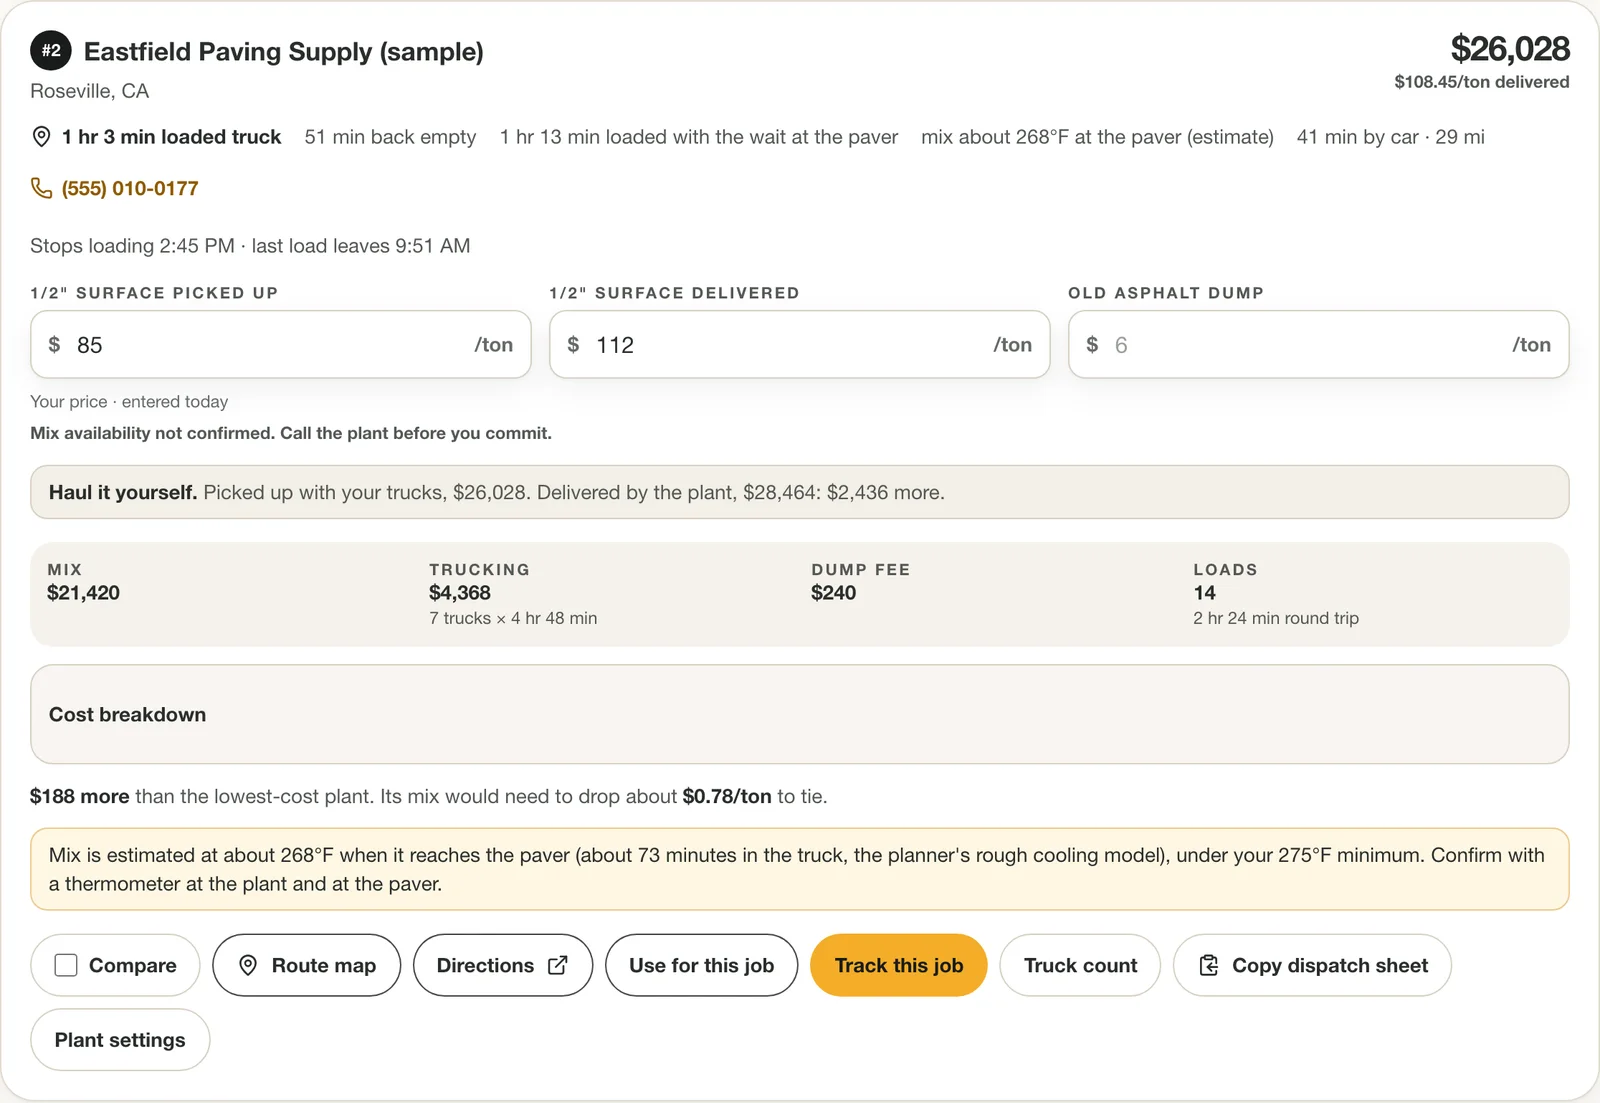Click the Eastfield Paving Supply (sample) title

click(284, 52)
